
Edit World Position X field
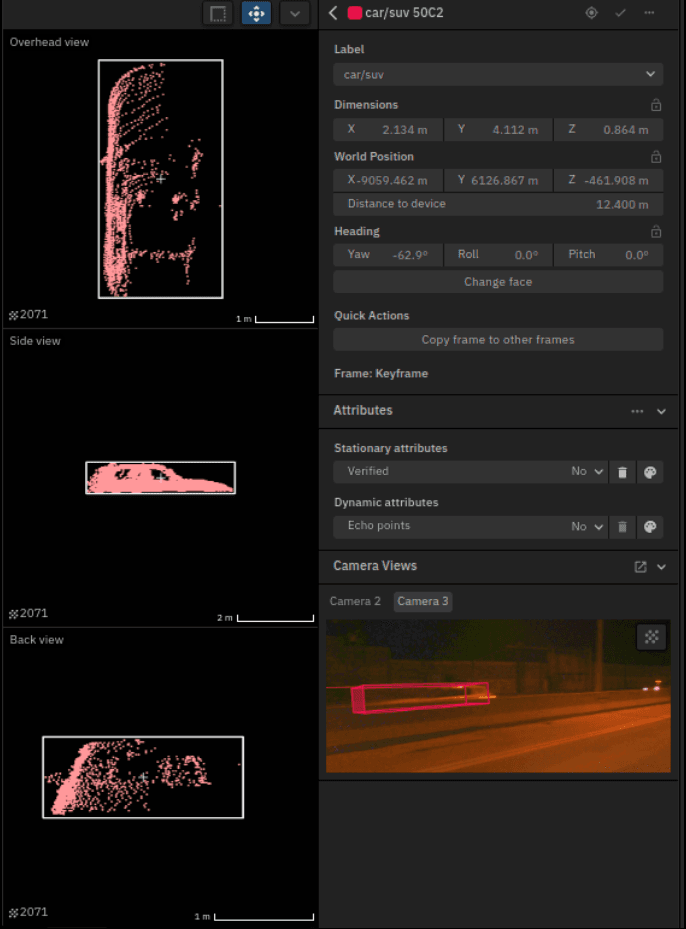tap(388, 180)
